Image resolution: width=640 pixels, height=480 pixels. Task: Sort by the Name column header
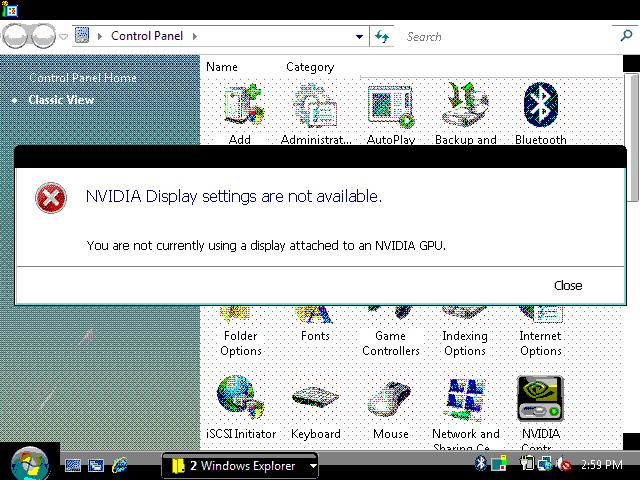[x=222, y=67]
